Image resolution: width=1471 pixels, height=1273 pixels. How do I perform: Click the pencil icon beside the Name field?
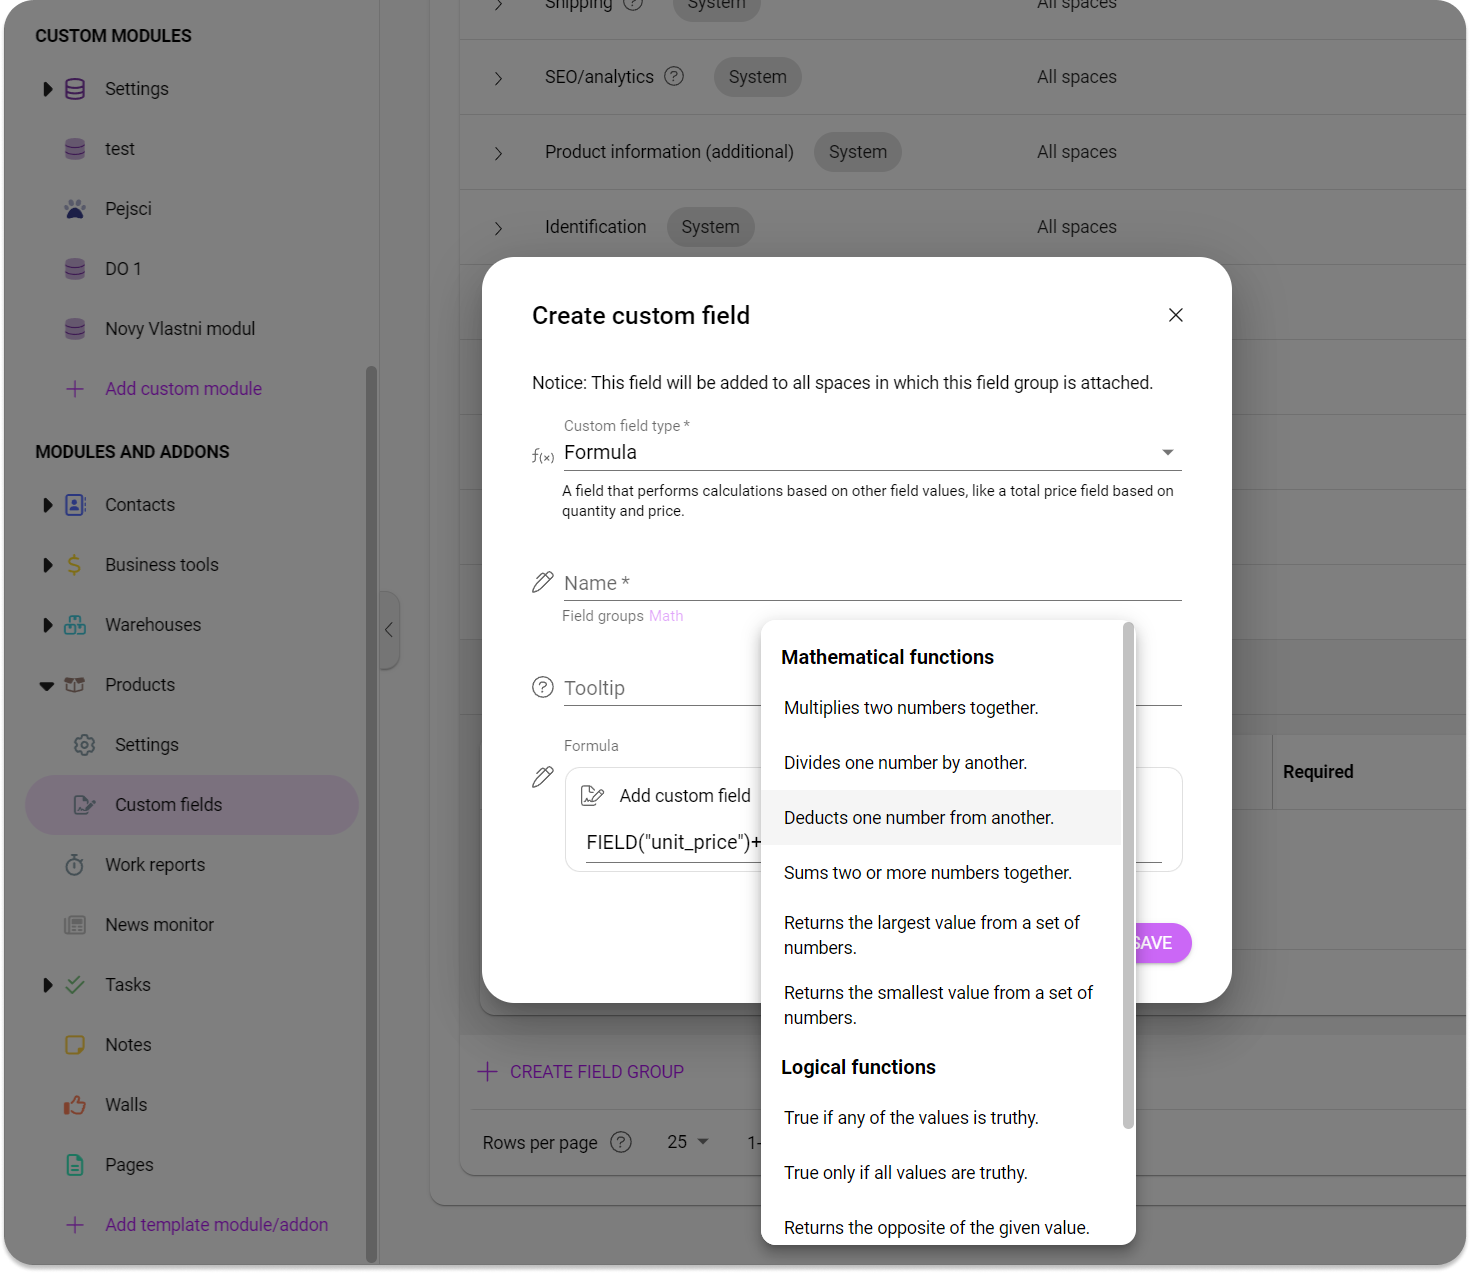[543, 581]
